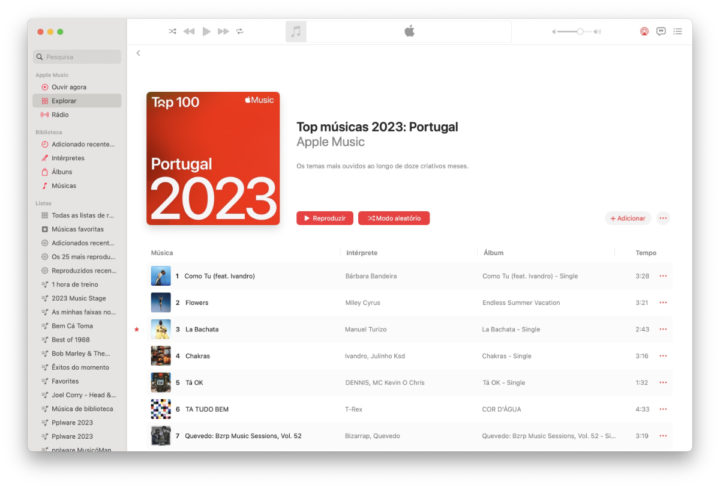Open more options for Quevedo Bzrp Sessions
Viewport: 720px width, 488px height.
point(663,436)
